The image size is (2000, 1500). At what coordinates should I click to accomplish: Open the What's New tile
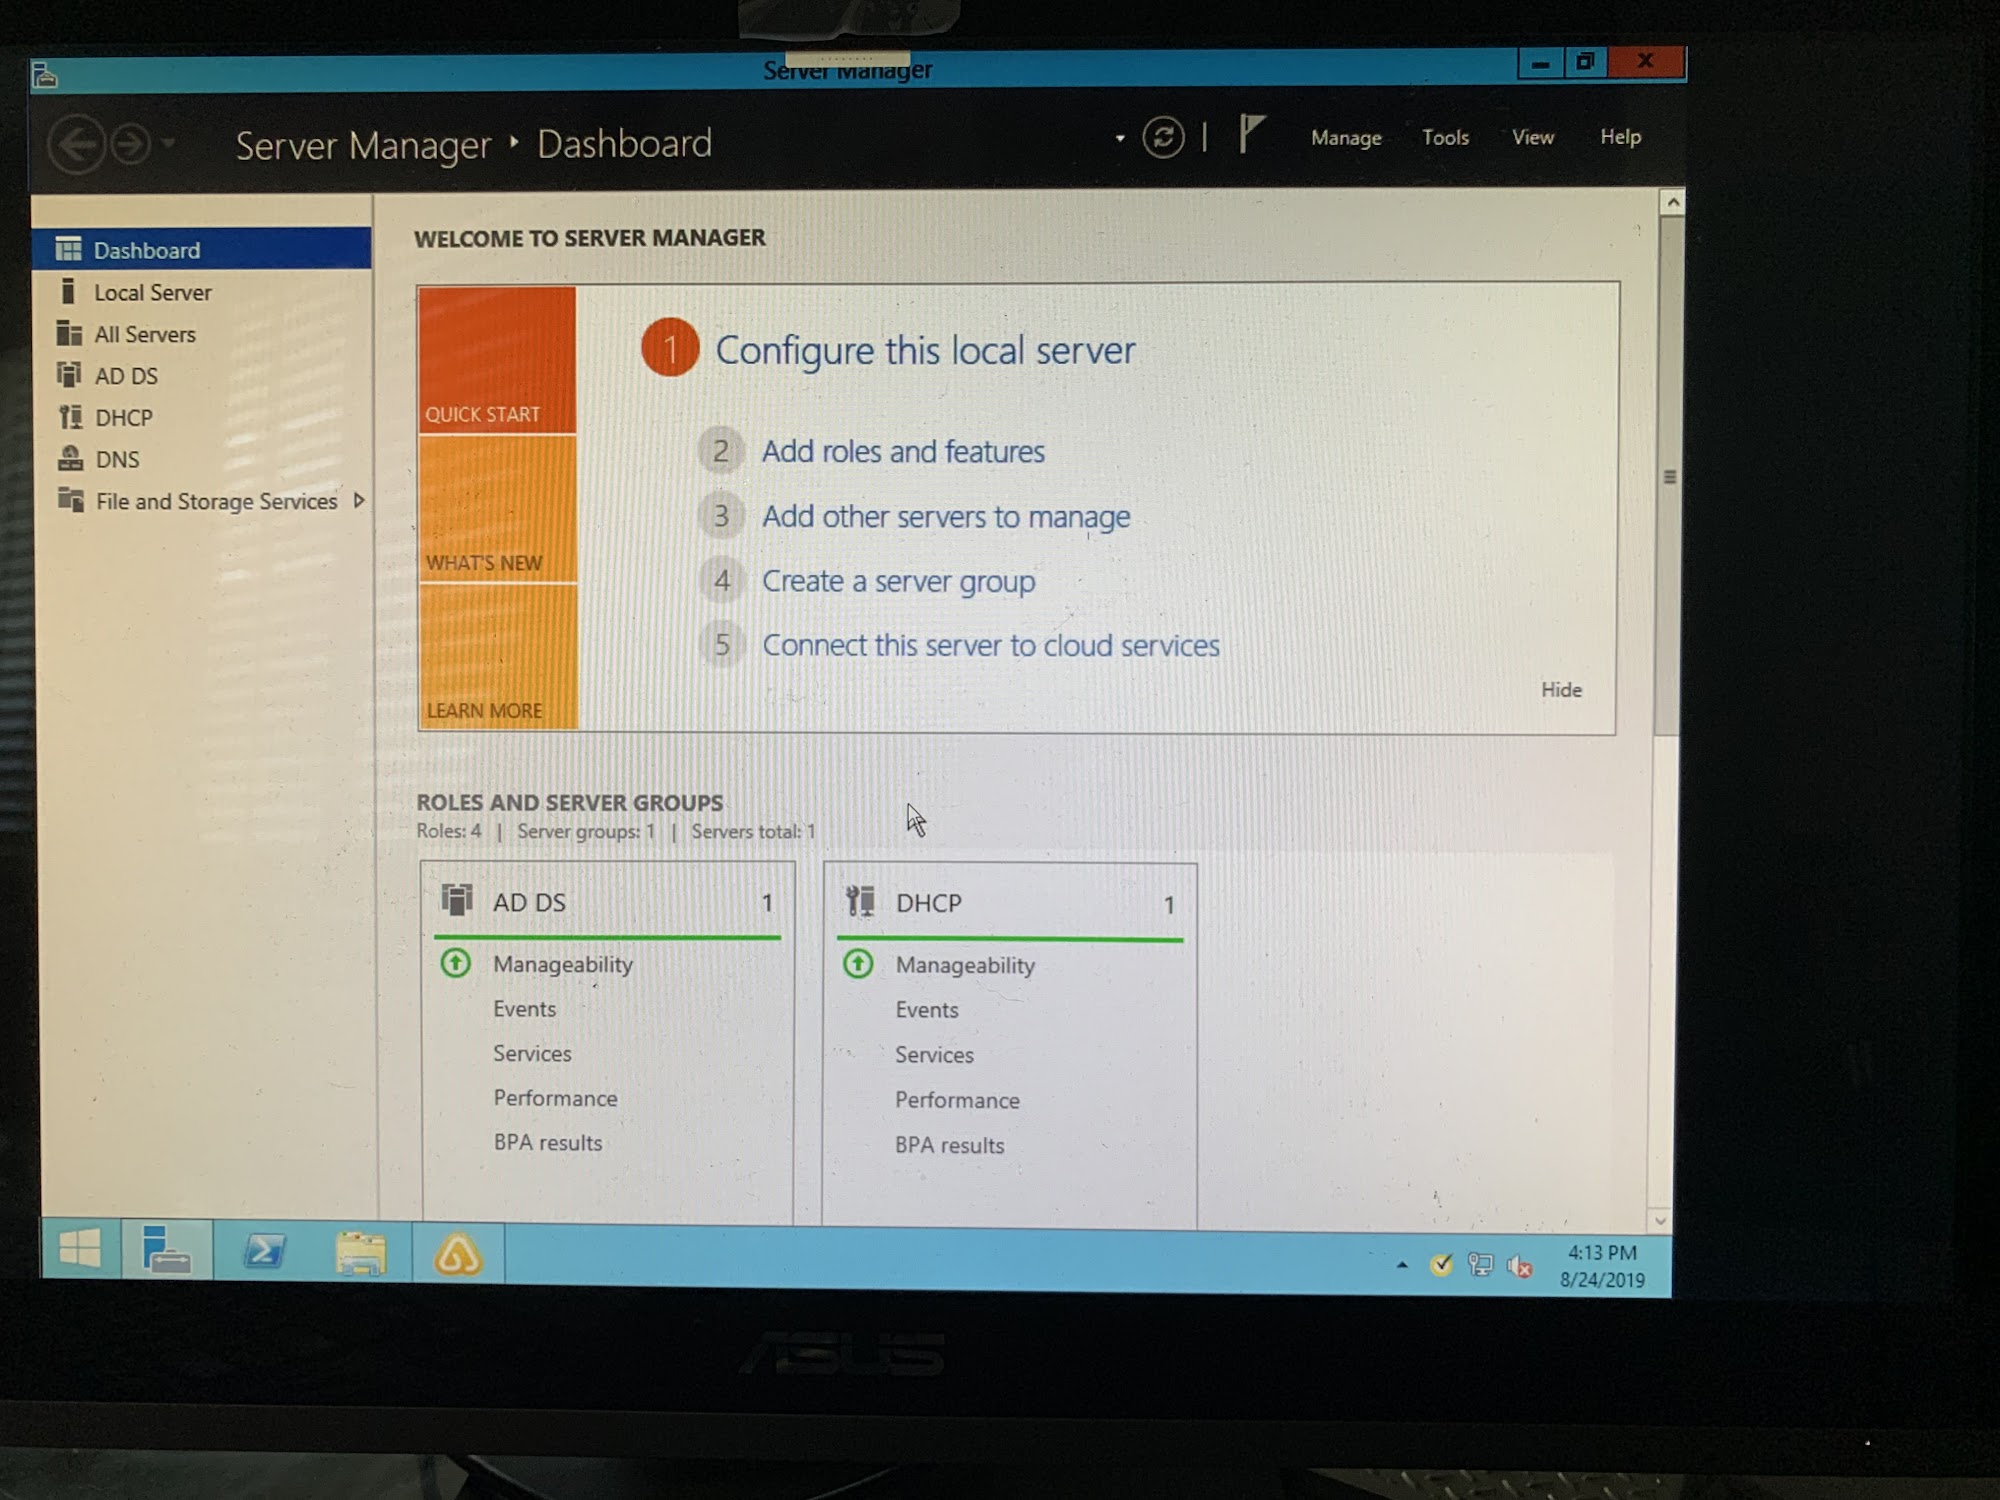click(x=498, y=509)
